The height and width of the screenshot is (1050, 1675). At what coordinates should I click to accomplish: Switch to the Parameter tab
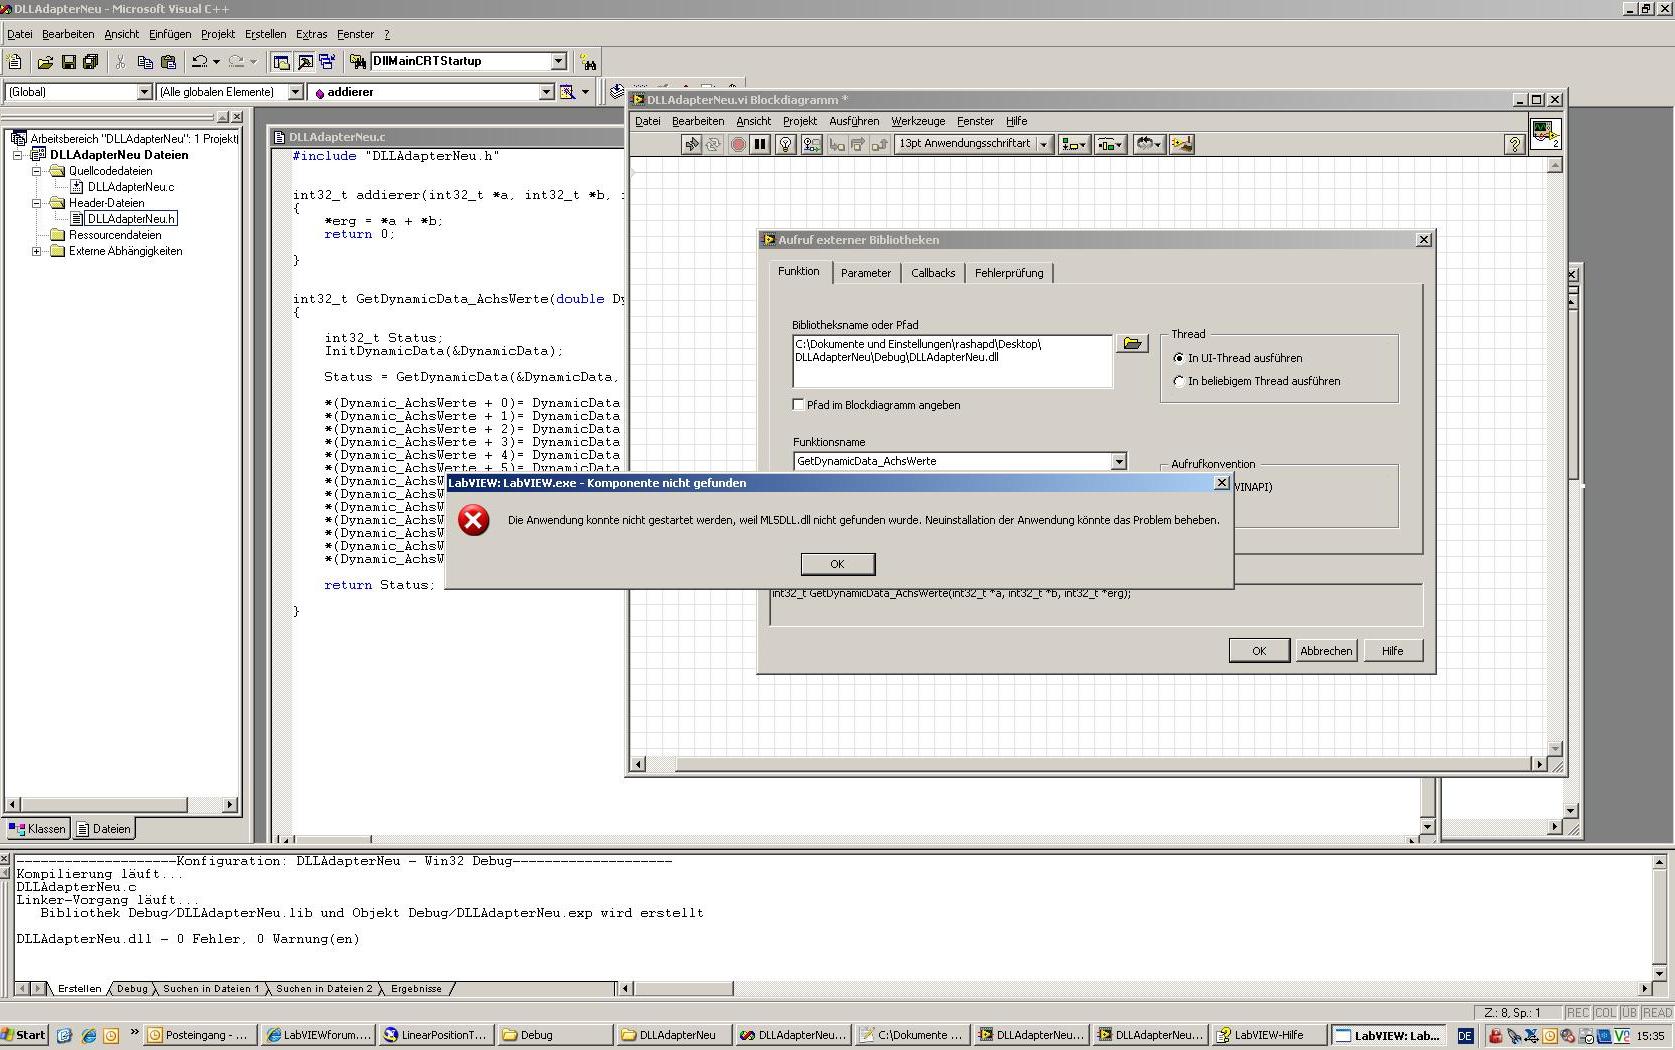tap(865, 273)
